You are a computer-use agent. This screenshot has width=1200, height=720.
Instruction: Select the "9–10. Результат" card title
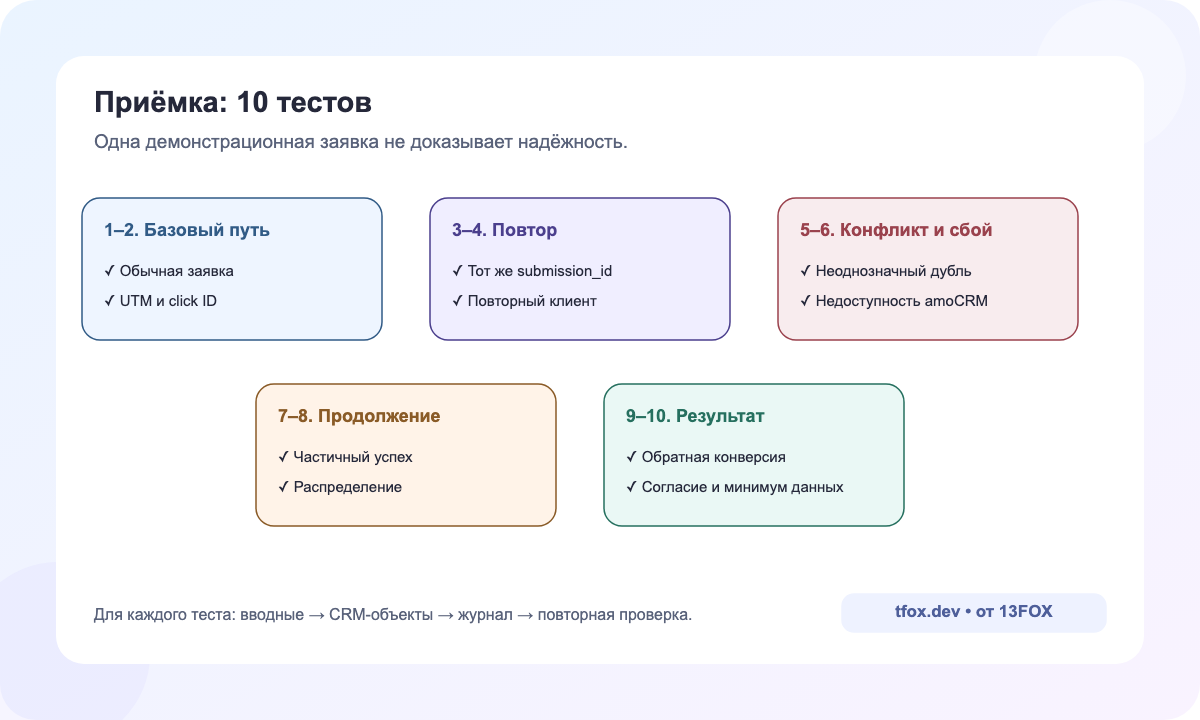pyautogui.click(x=695, y=416)
